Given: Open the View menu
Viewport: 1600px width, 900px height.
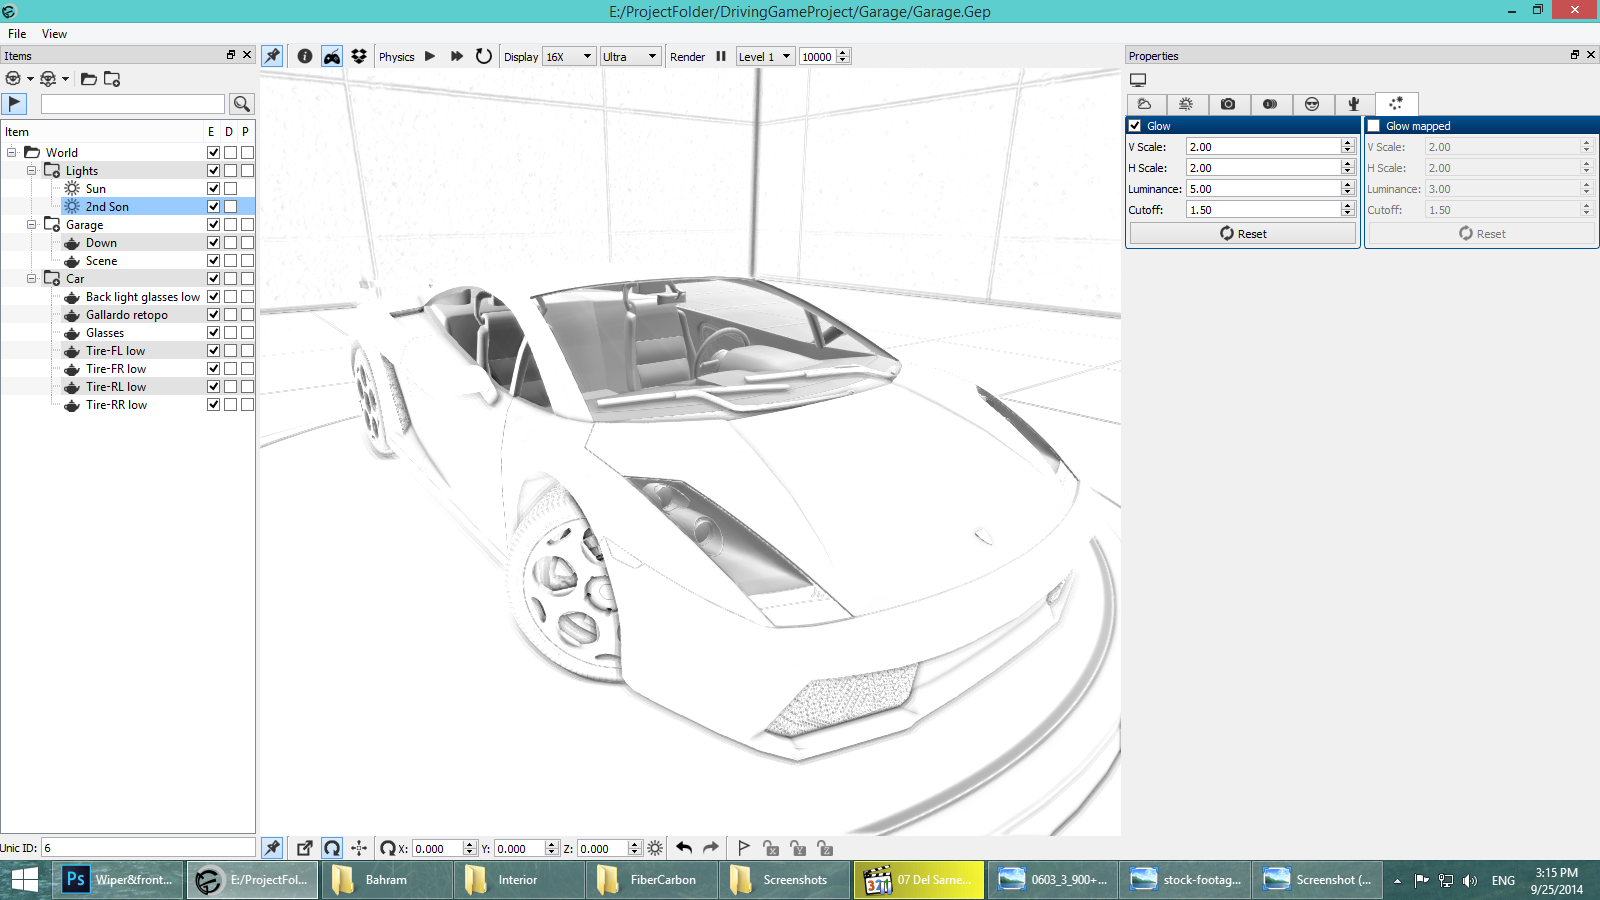Looking at the screenshot, I should coord(54,34).
